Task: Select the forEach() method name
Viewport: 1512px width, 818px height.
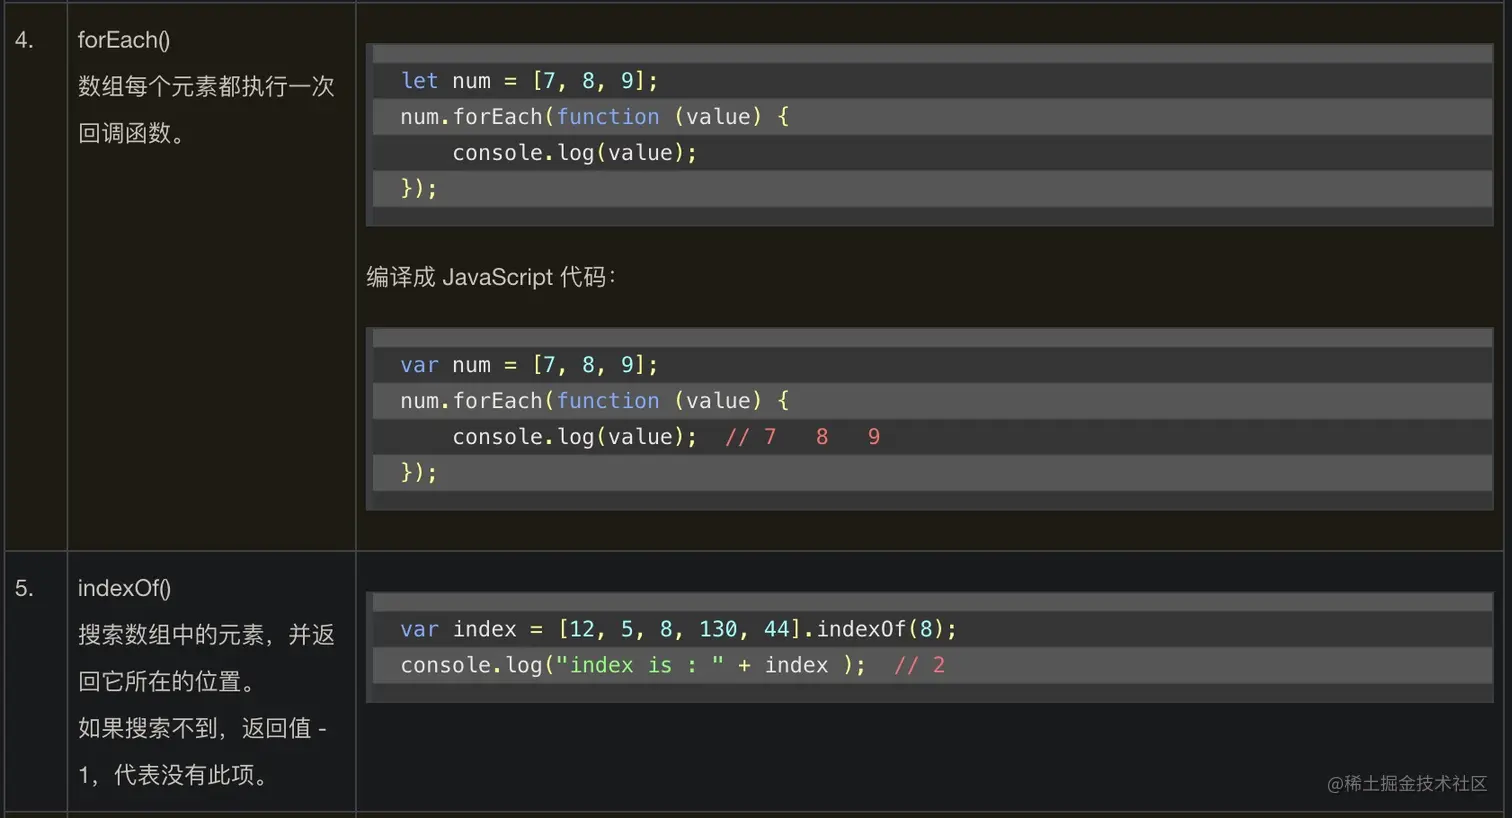Action: pos(124,41)
